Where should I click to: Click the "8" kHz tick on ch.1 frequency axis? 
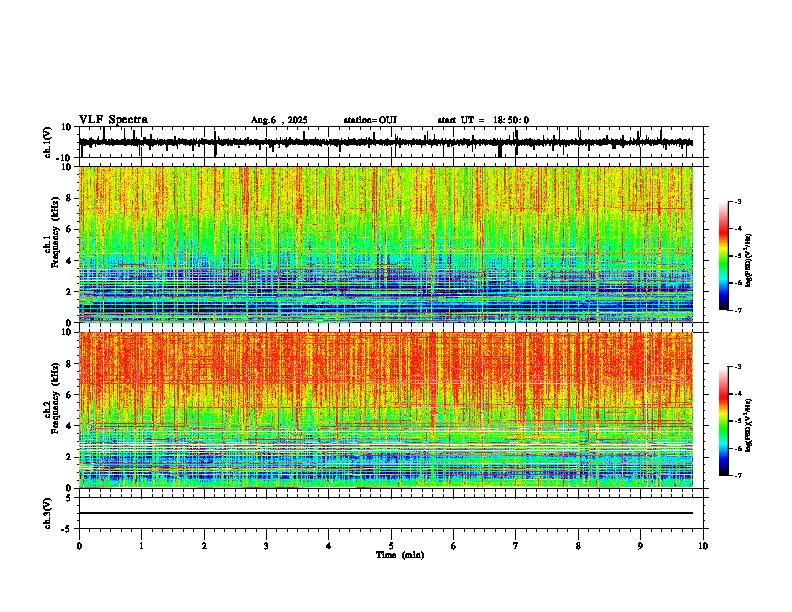(70, 198)
